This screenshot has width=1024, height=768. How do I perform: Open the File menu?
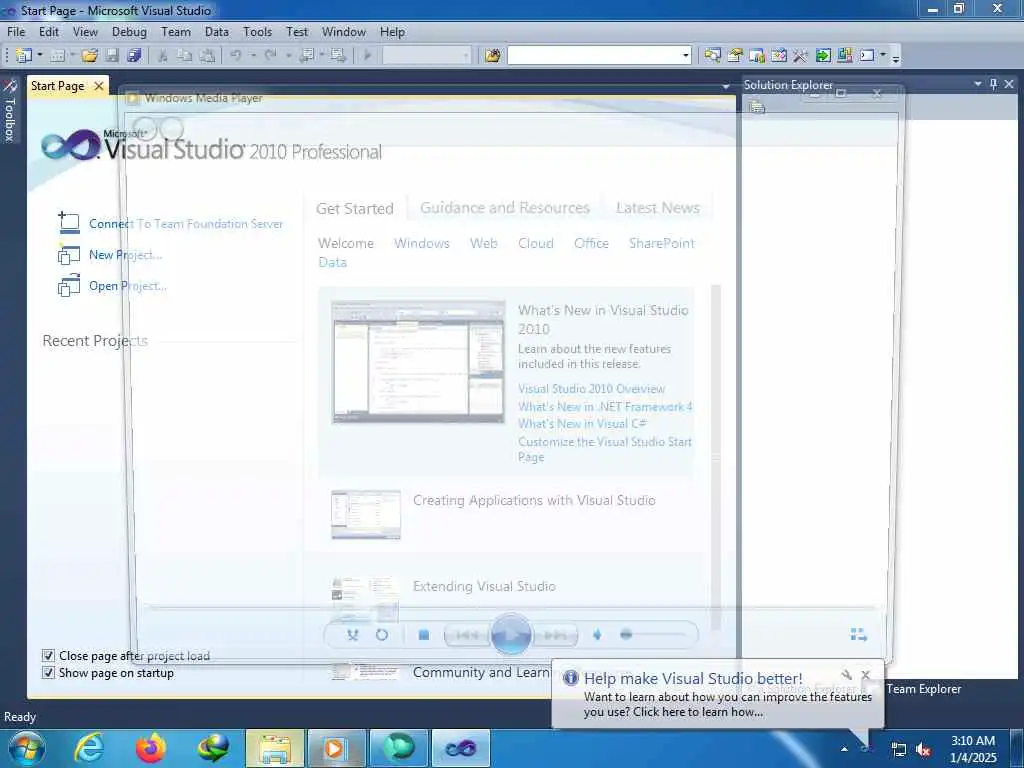(16, 31)
